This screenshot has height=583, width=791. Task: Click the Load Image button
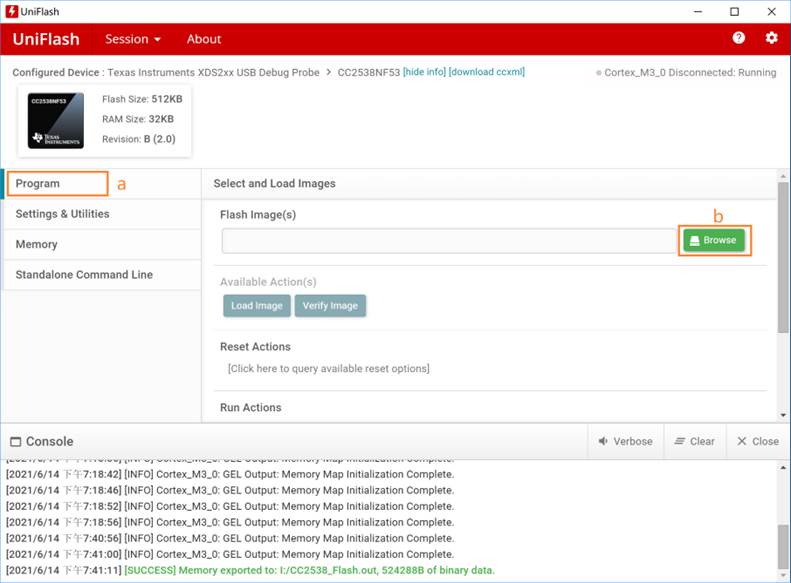pyautogui.click(x=256, y=306)
